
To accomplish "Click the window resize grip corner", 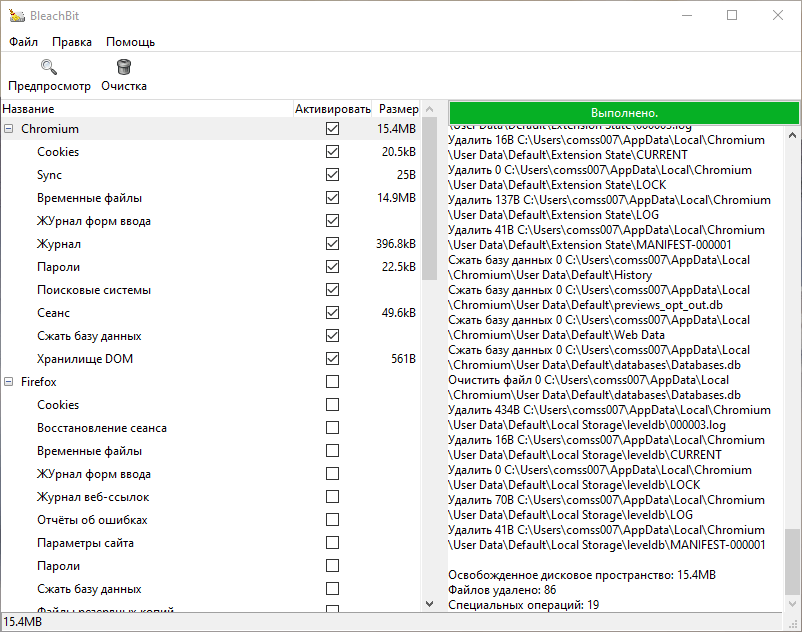I will coord(794,624).
